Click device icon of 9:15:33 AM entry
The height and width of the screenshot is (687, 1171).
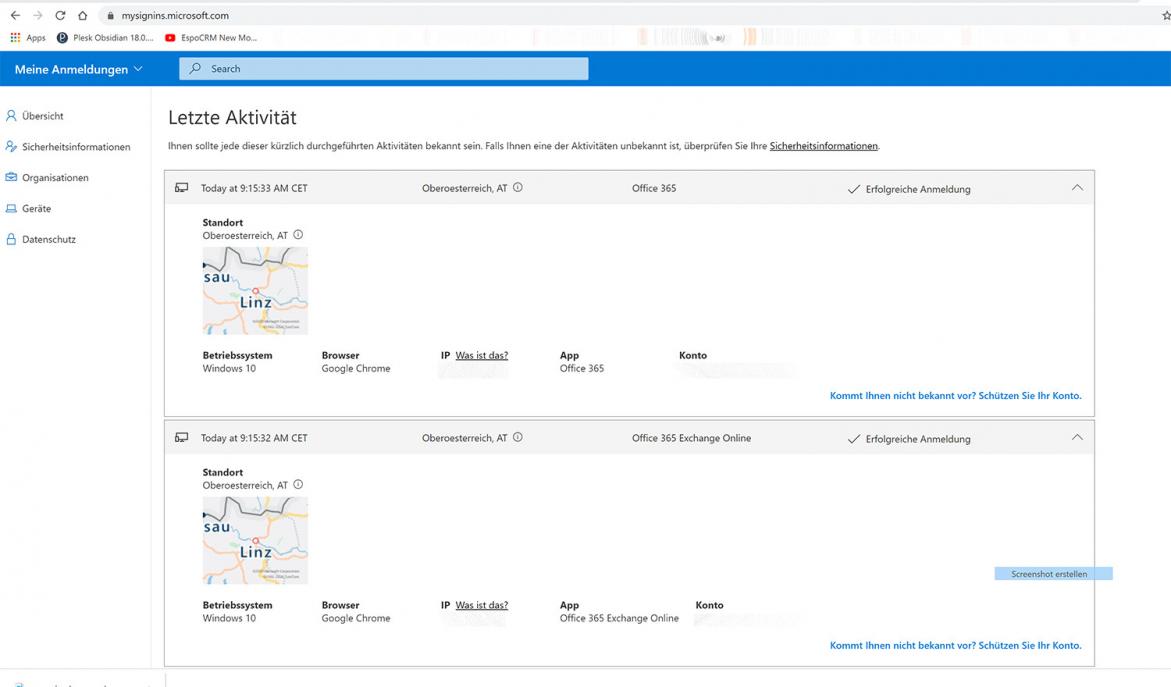pos(181,187)
